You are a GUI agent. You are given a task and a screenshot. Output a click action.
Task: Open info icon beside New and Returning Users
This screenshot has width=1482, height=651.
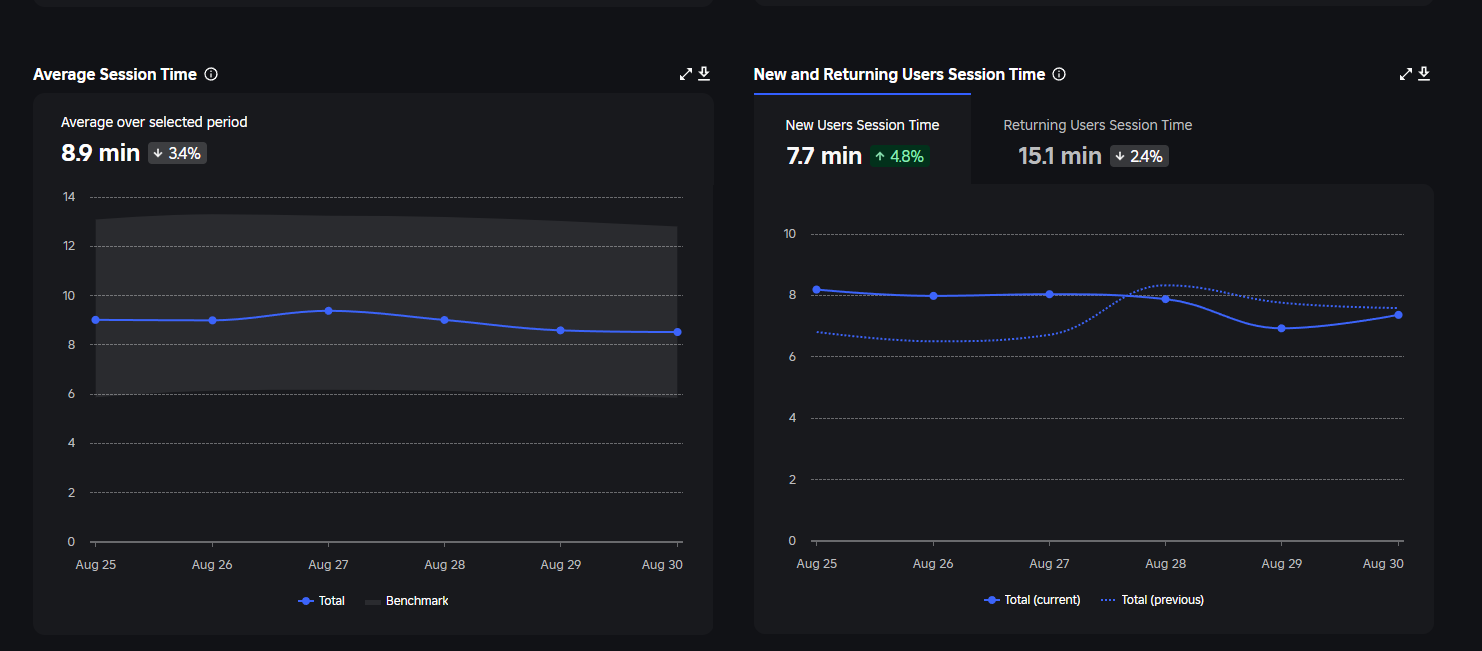[1059, 74]
